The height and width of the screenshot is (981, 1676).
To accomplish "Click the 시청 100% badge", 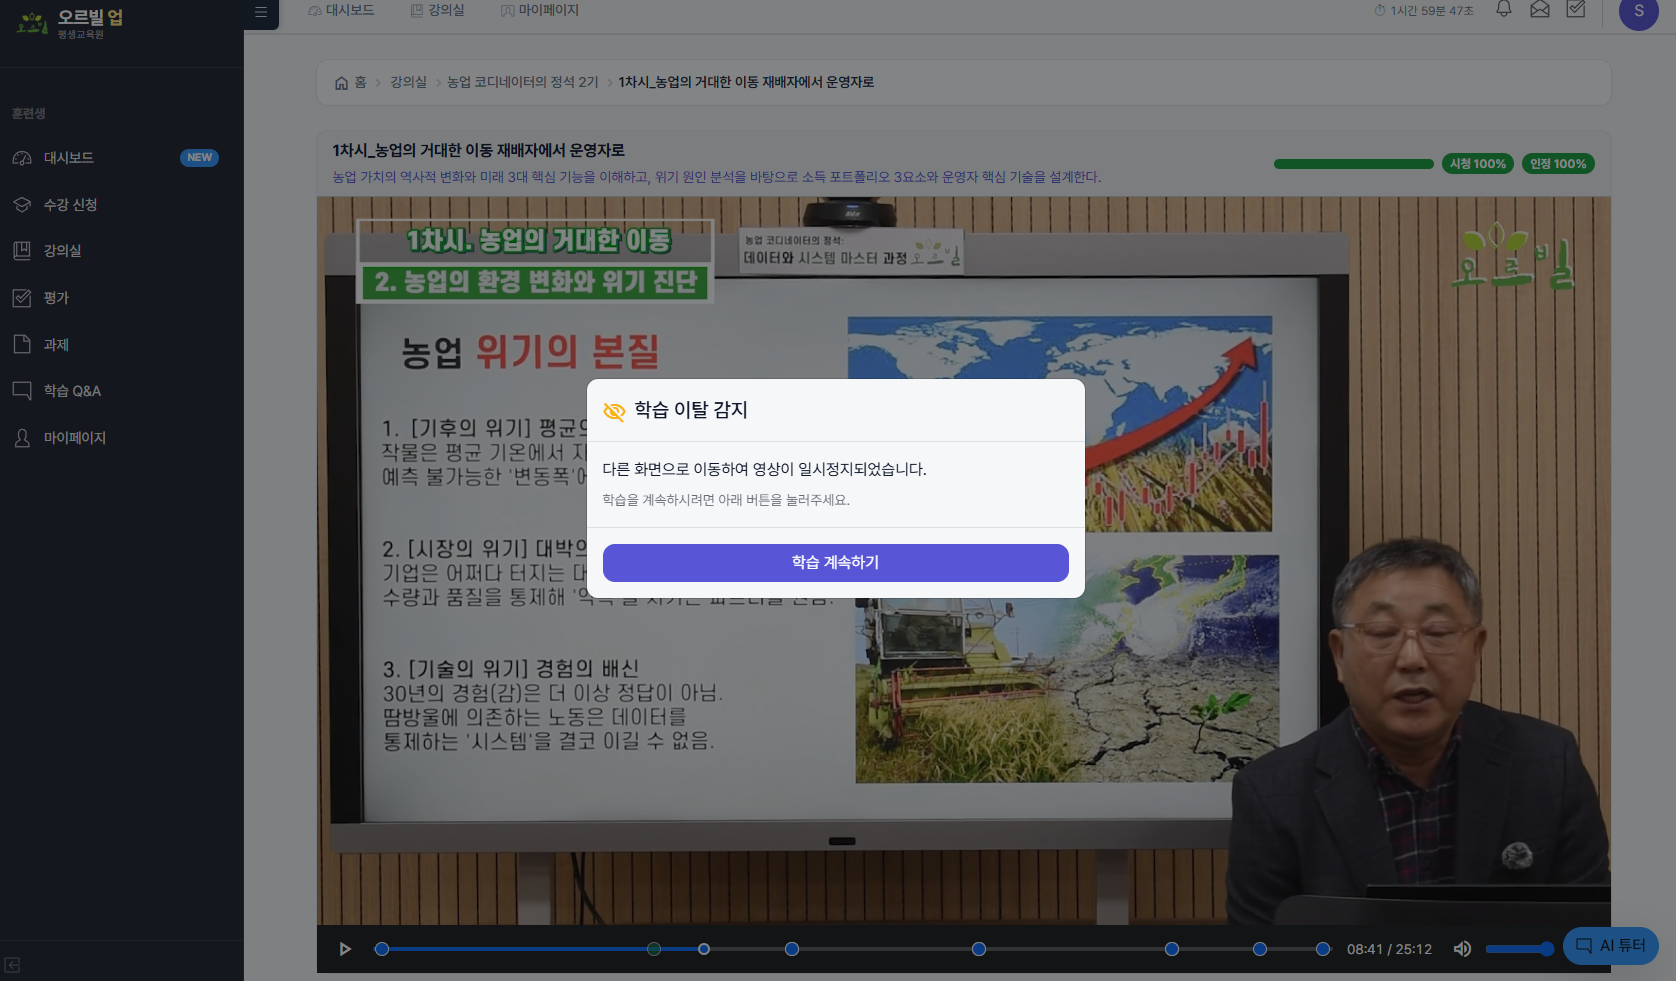I will point(1478,164).
